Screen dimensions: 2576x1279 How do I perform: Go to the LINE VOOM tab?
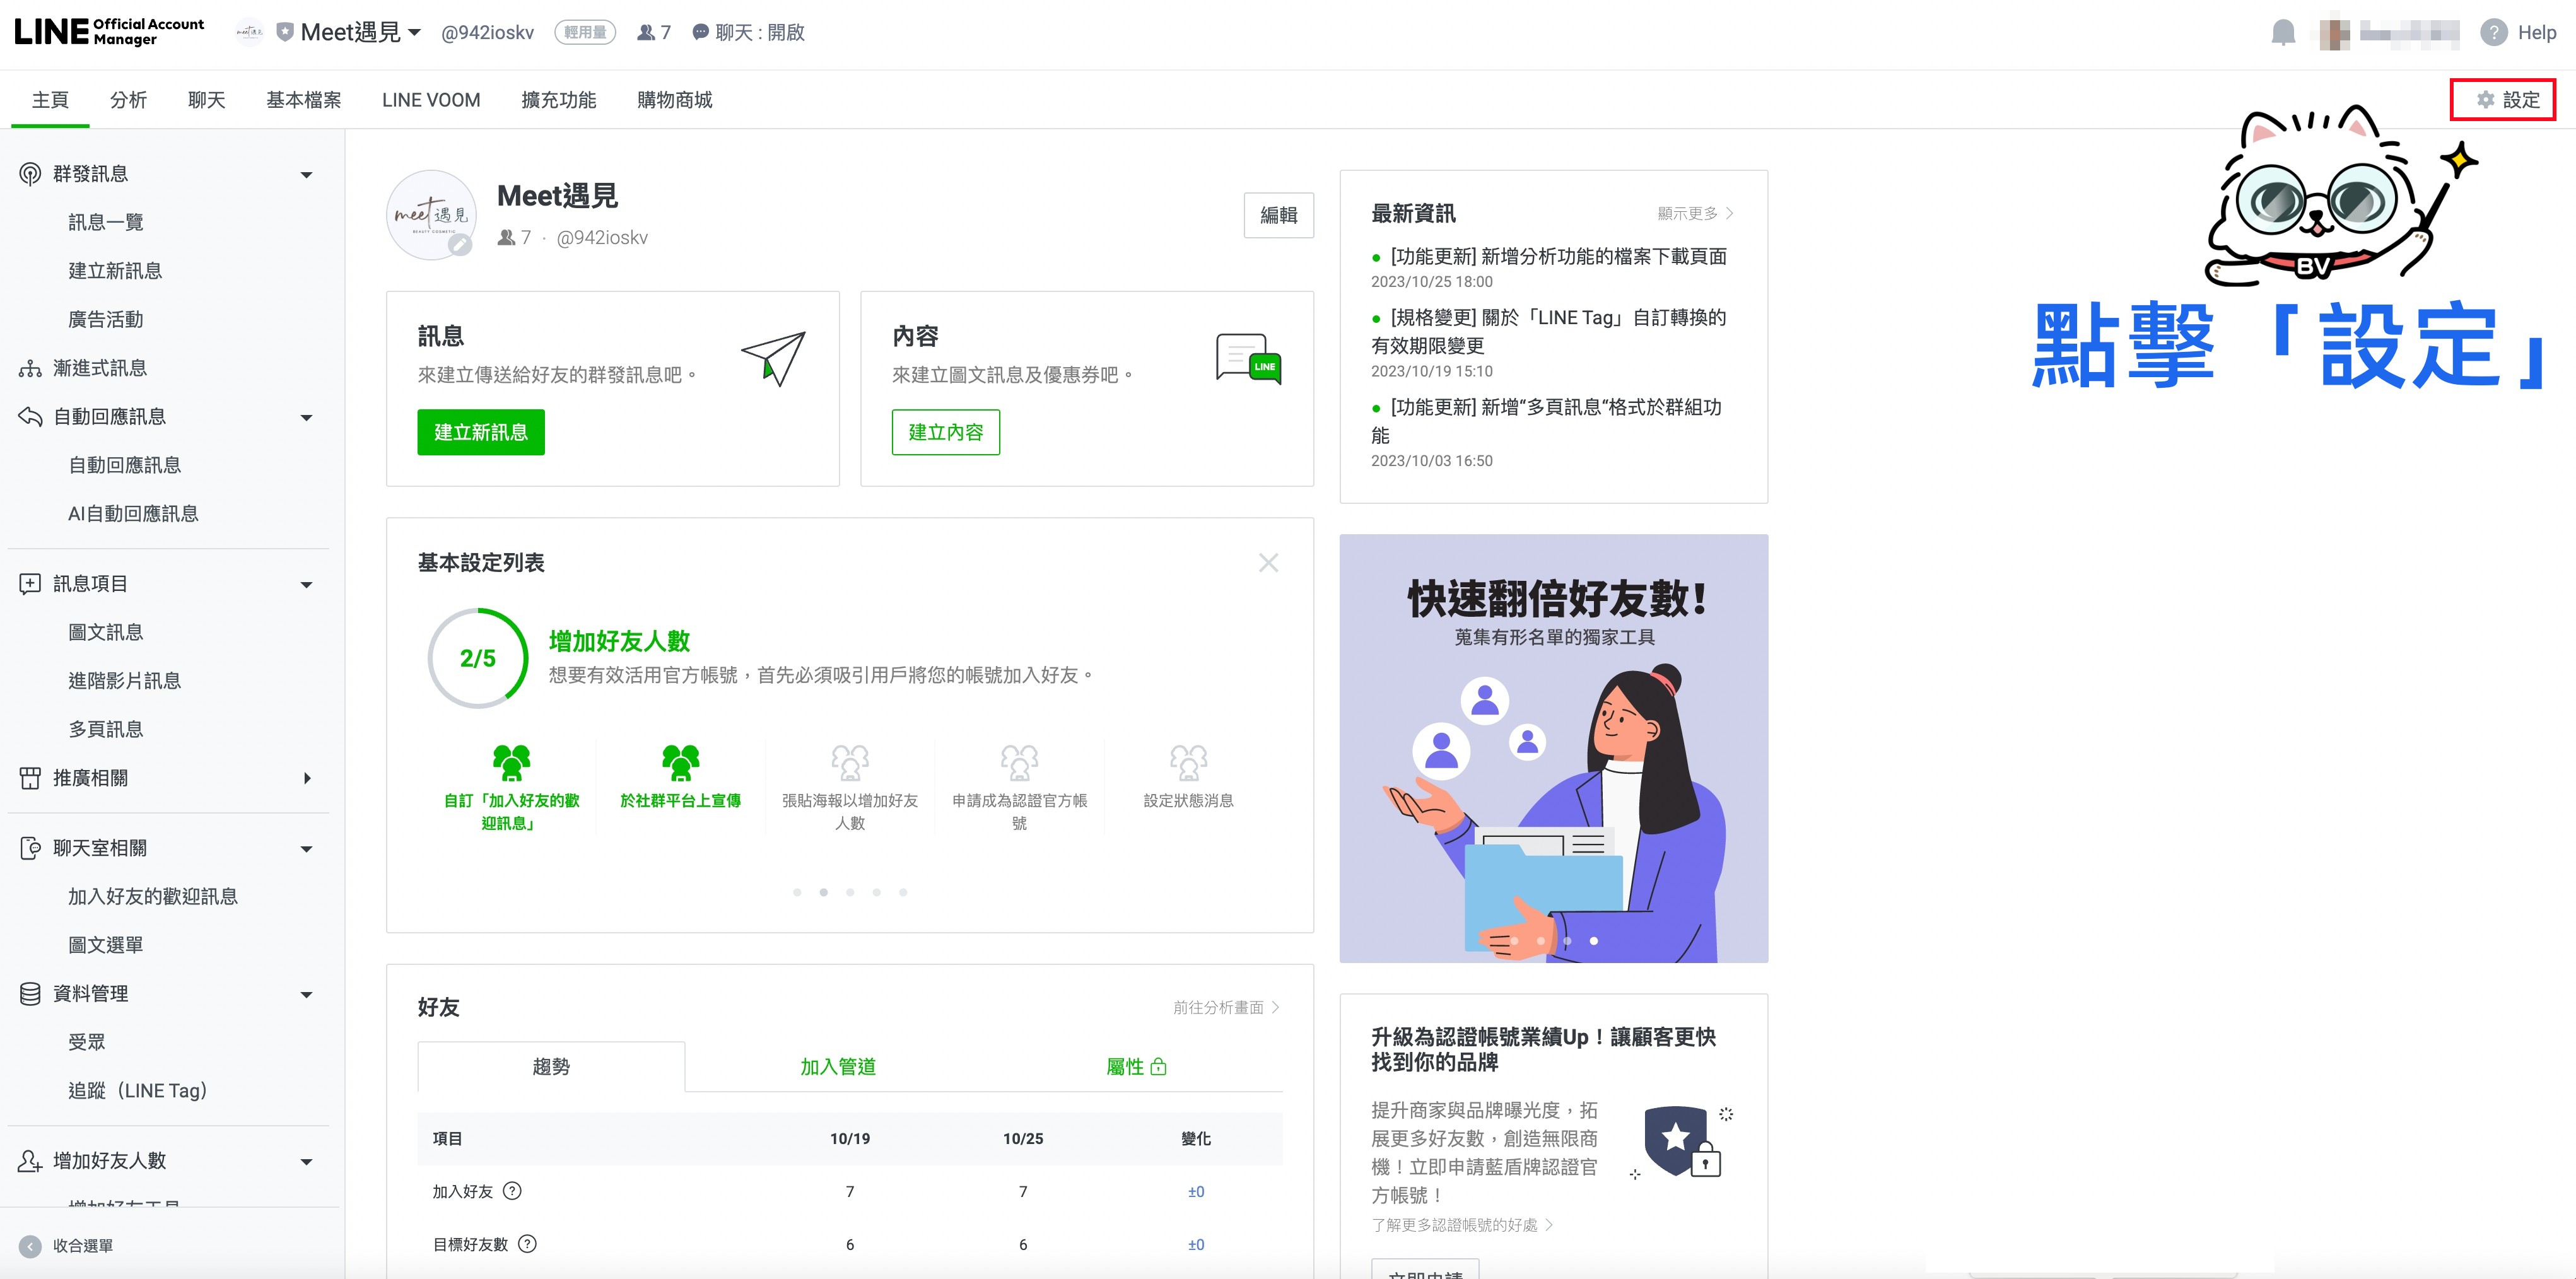pyautogui.click(x=431, y=100)
